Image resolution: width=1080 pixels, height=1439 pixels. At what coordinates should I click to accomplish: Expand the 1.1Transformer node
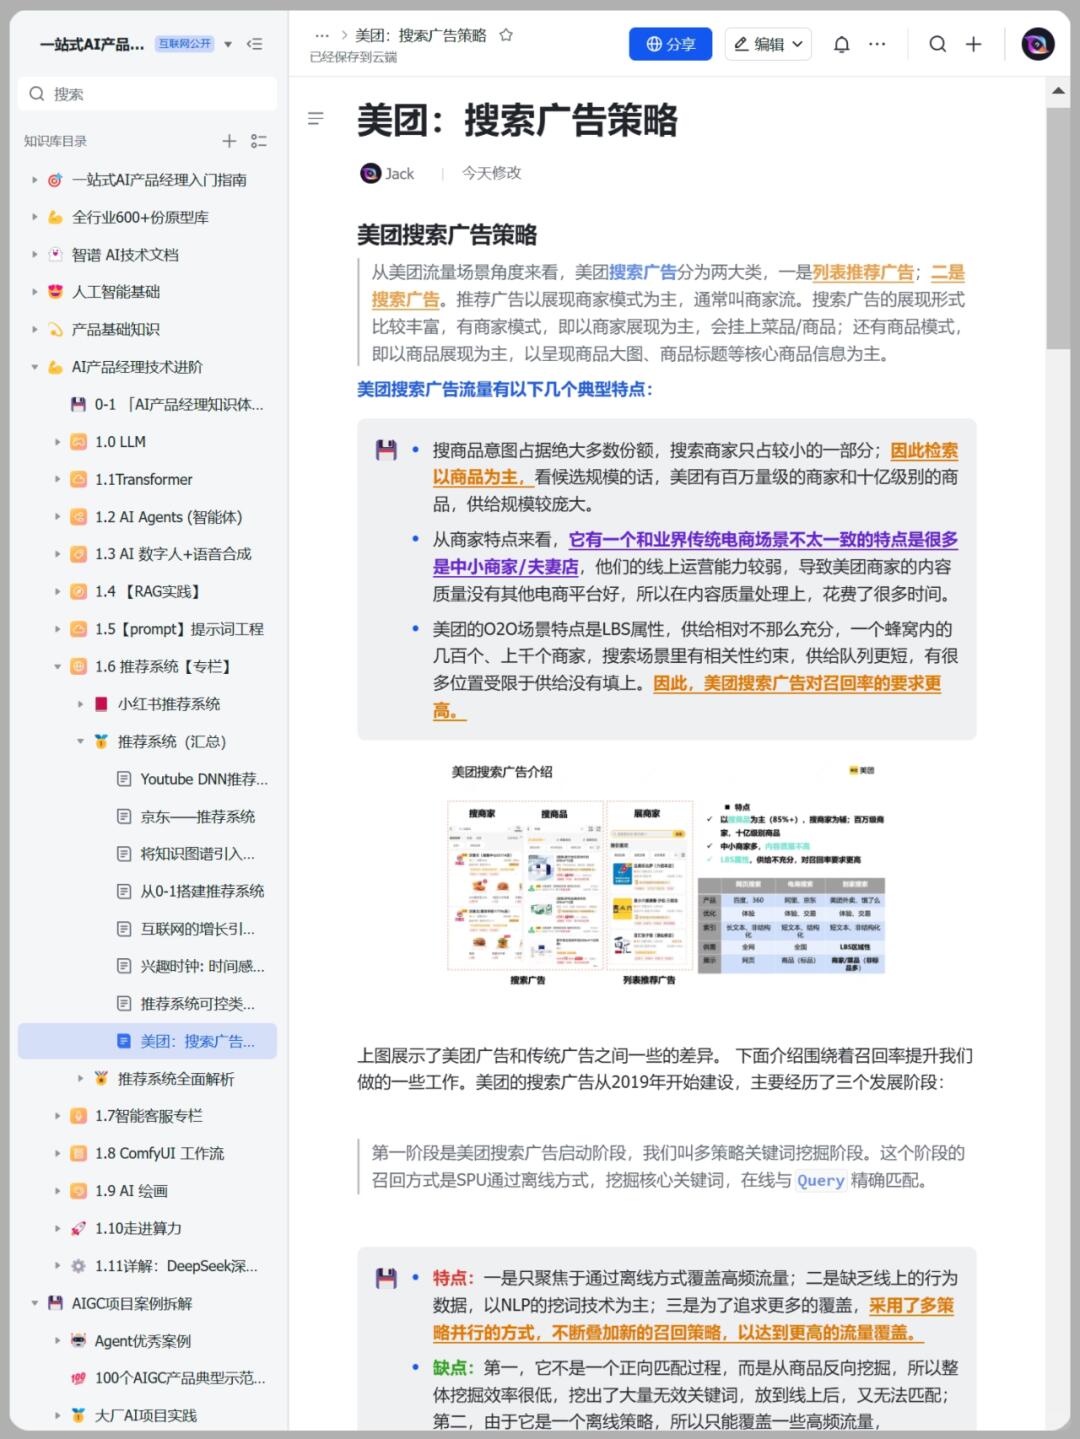(57, 479)
